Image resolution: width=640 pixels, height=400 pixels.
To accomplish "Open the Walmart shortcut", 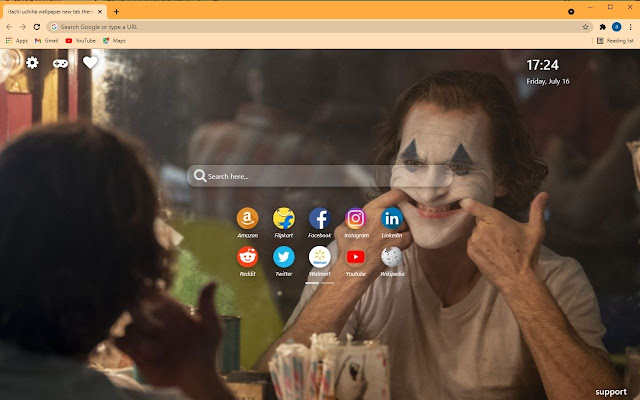I will coord(320,257).
